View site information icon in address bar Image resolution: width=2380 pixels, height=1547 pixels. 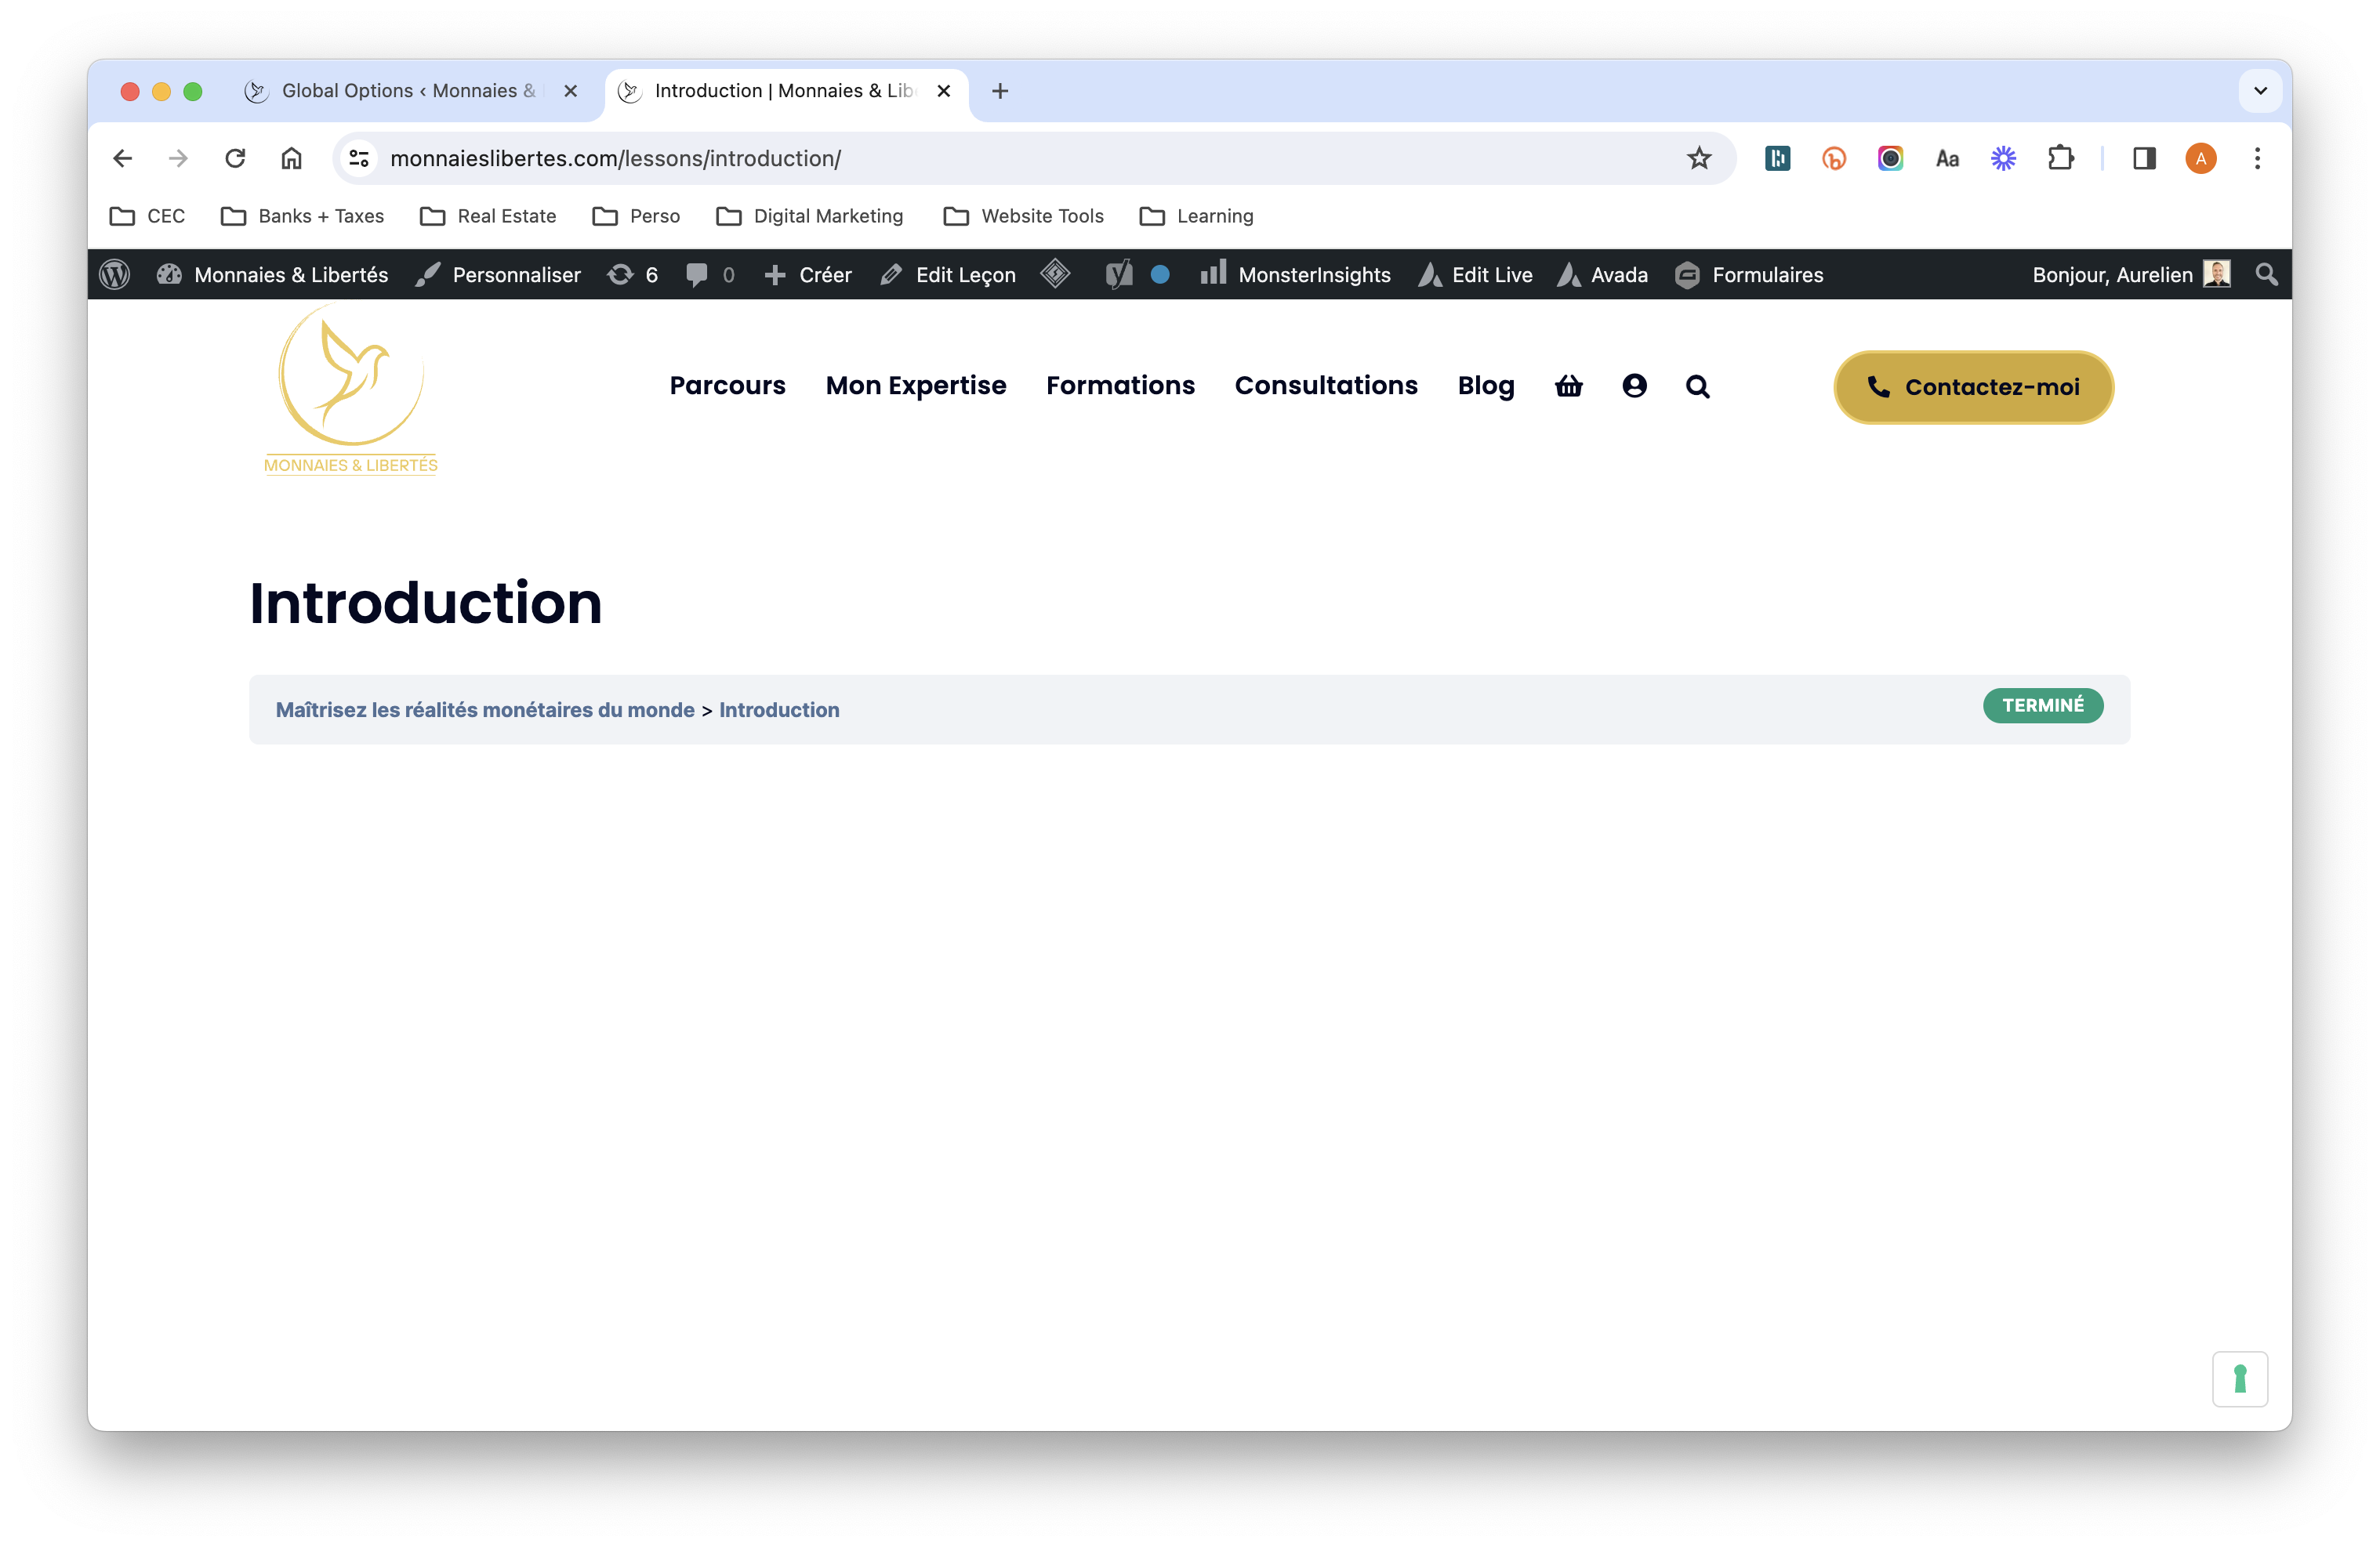359,158
